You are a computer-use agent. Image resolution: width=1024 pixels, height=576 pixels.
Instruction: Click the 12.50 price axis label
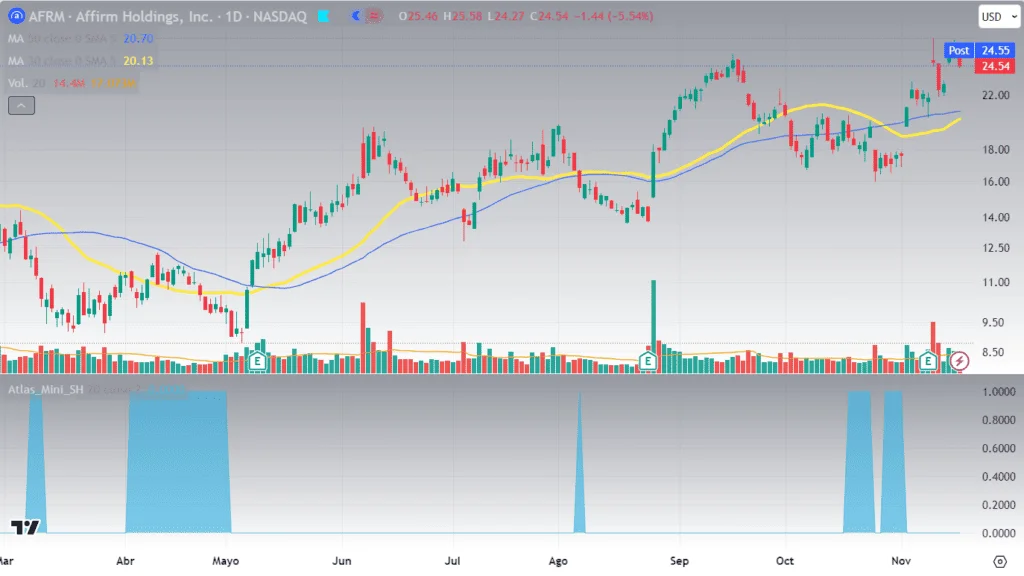tap(995, 248)
